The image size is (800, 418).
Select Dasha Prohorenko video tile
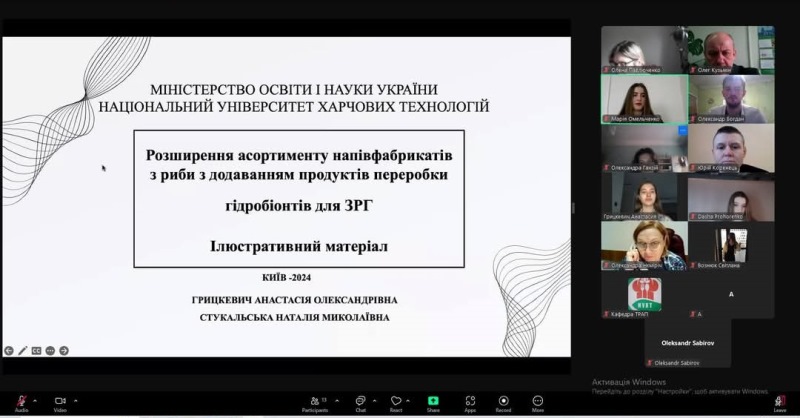[731, 197]
